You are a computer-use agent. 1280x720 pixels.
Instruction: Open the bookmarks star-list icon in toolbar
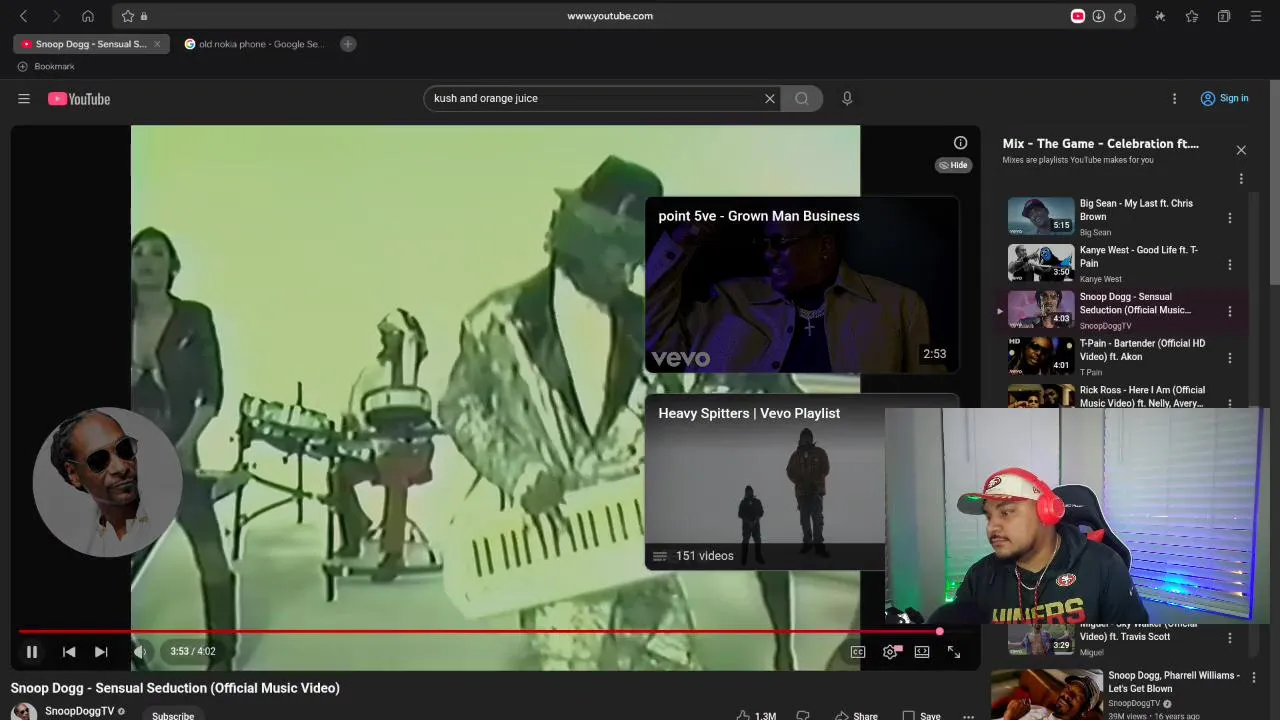click(x=1192, y=16)
